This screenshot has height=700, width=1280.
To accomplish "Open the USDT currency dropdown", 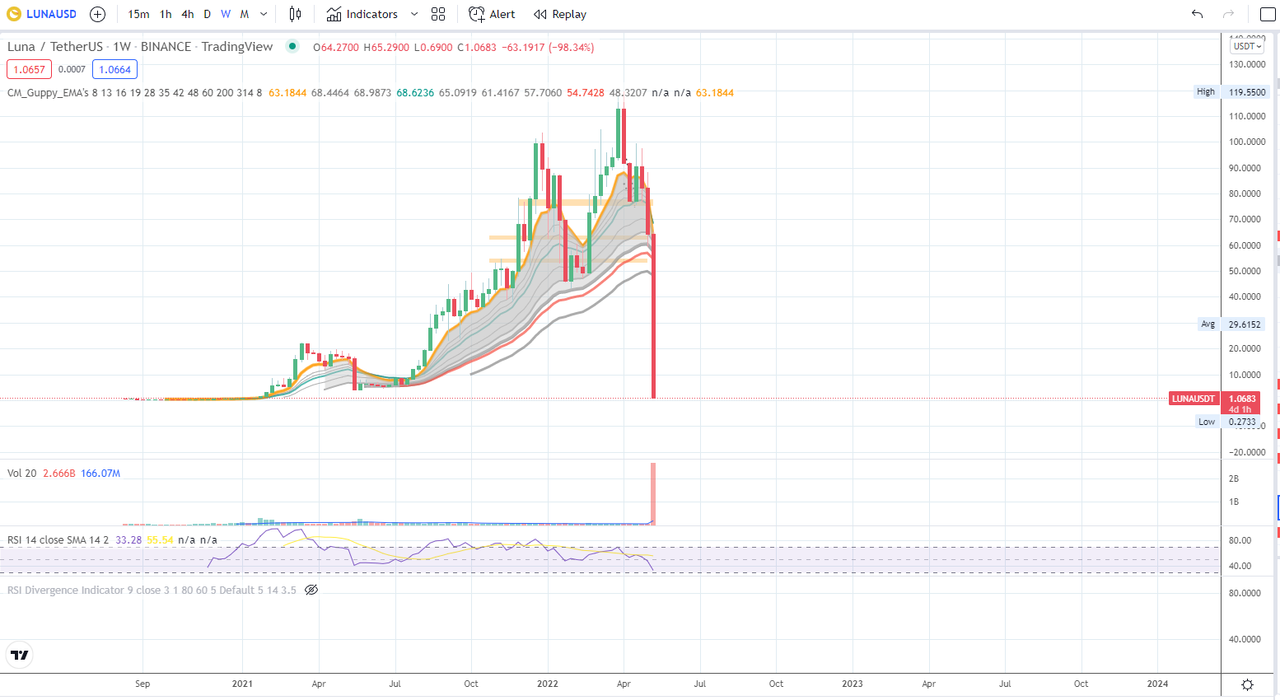I will tap(1247, 46).
